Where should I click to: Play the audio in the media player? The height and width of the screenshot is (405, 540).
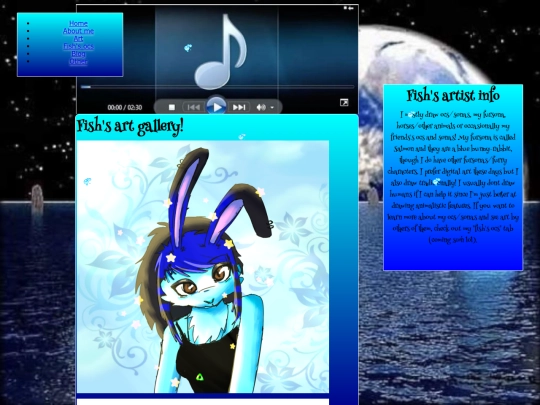pos(217,107)
